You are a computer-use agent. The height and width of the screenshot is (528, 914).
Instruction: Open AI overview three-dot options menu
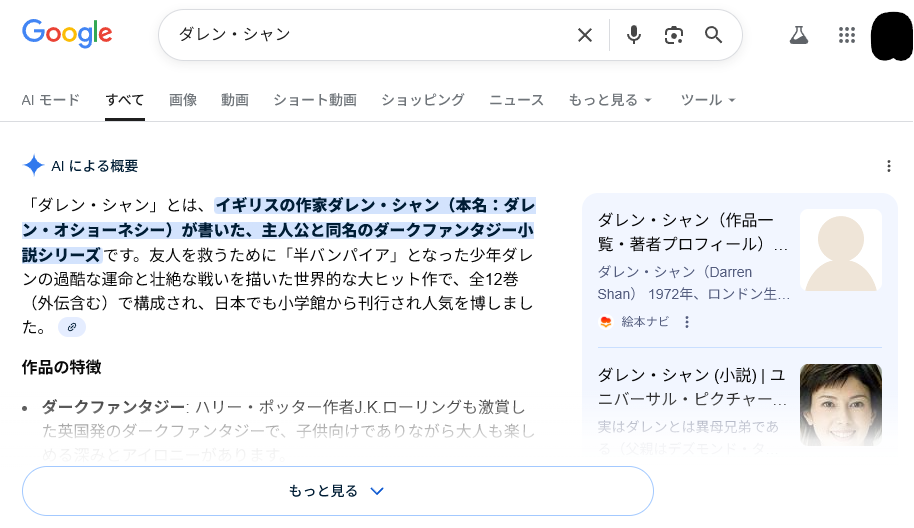coord(889,166)
